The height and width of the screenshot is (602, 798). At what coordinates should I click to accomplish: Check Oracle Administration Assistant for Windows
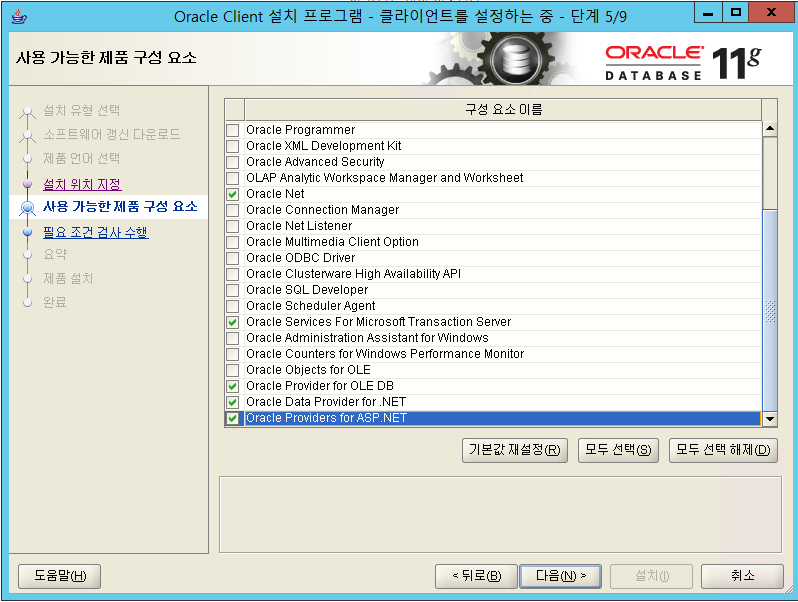tap(233, 338)
